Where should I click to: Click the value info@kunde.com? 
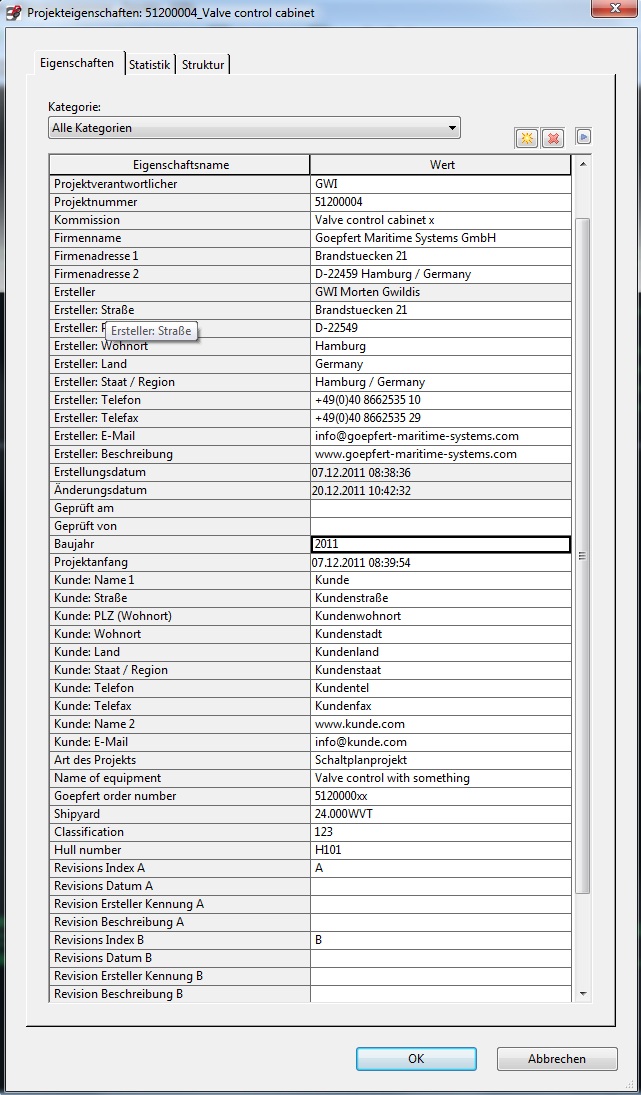click(x=441, y=742)
